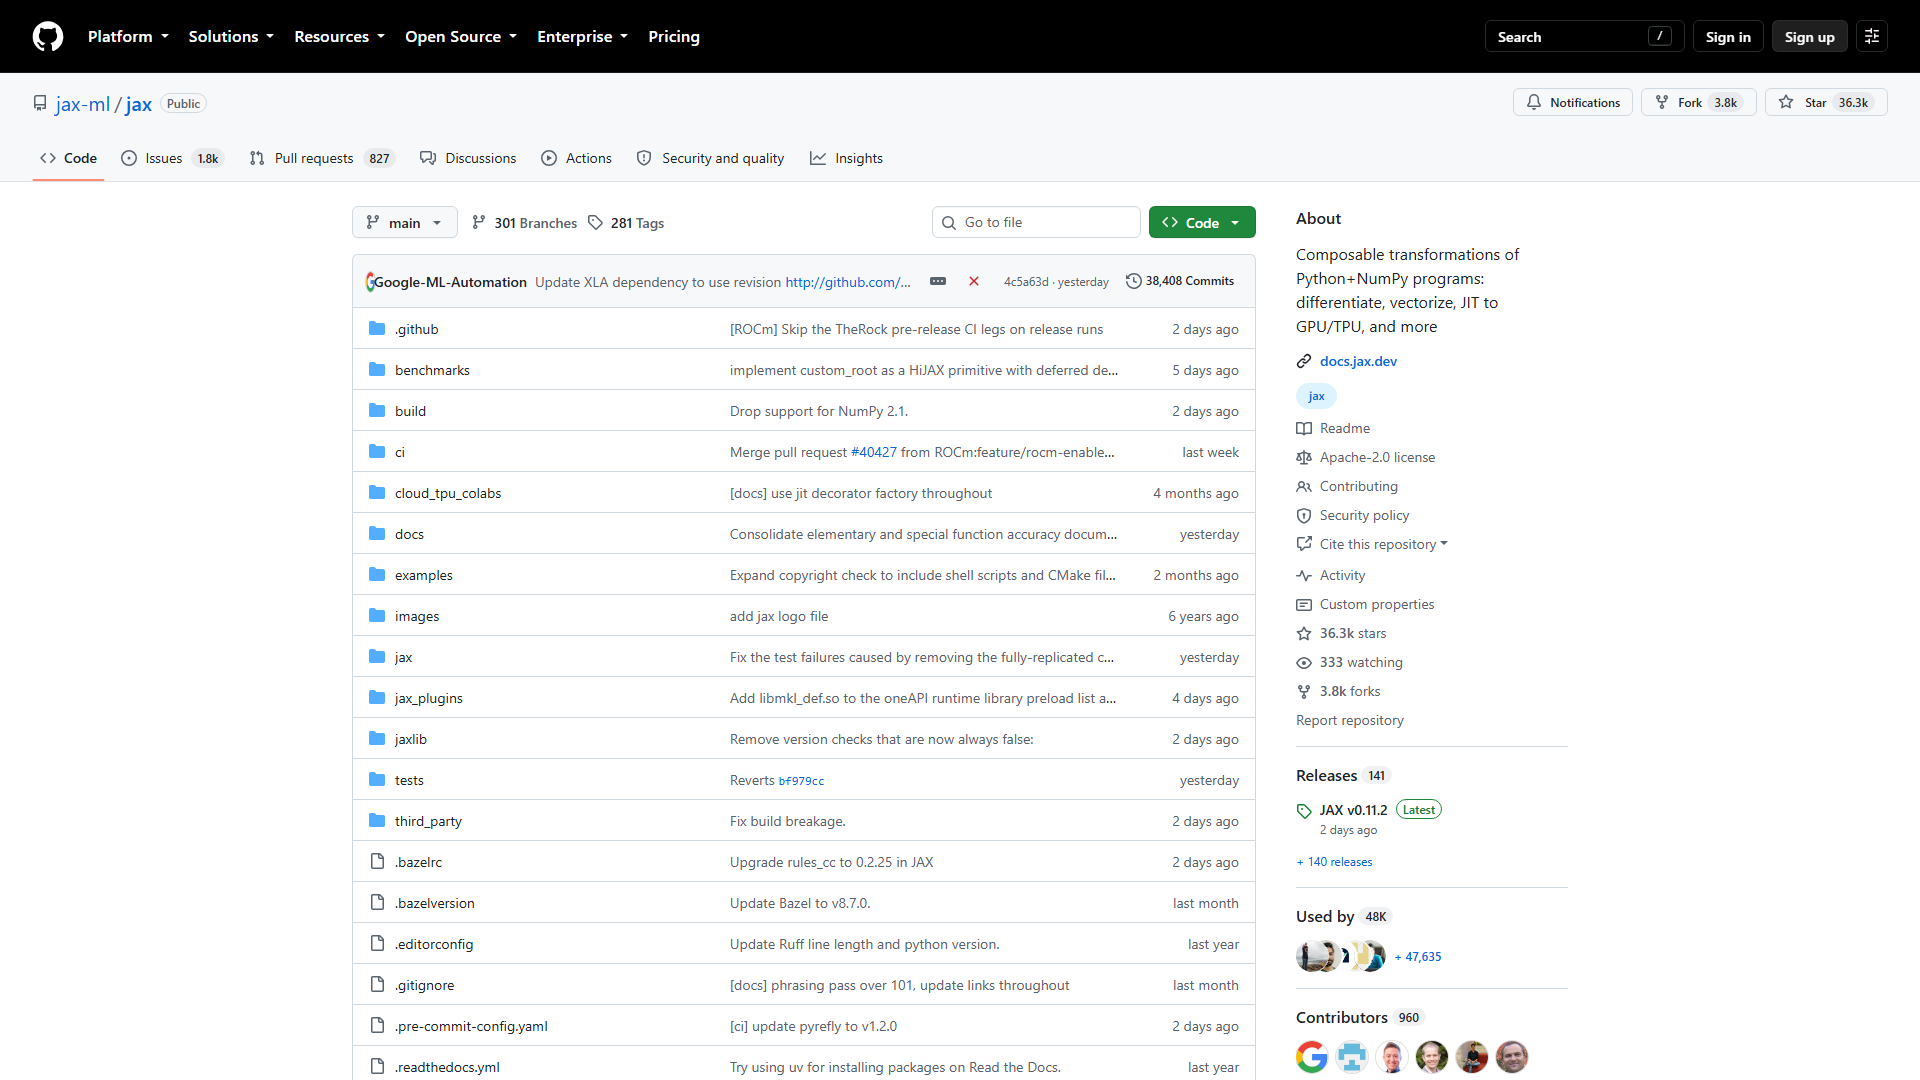Expand the Solutions menu
The image size is (1920, 1080).
(x=231, y=36)
